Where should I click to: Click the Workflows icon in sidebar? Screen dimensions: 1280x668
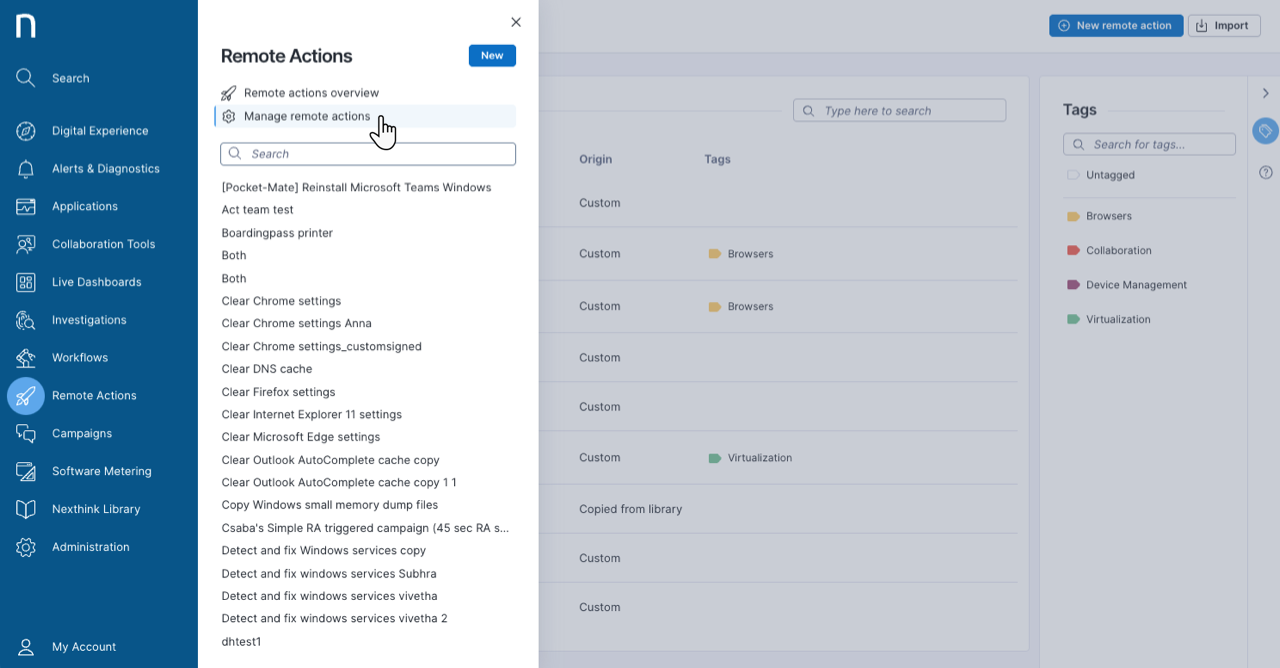[x=26, y=358]
